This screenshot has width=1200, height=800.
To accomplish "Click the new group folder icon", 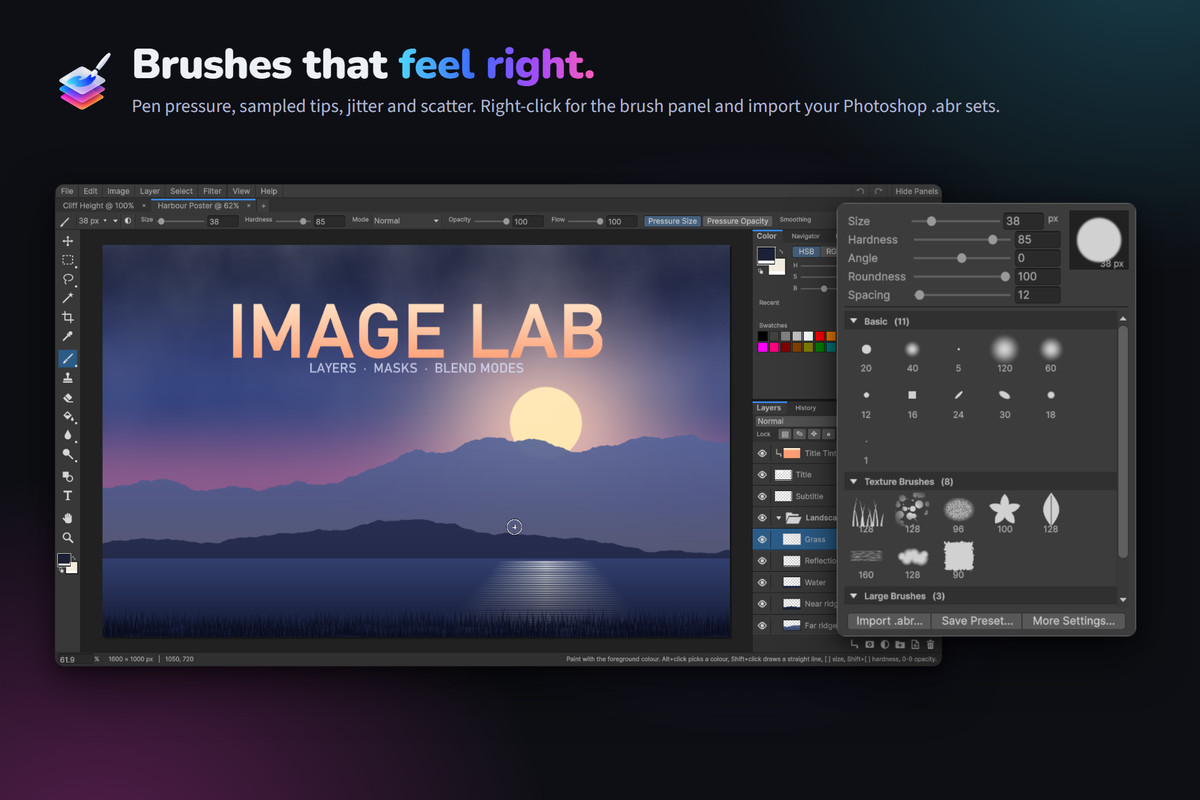I will [x=900, y=645].
